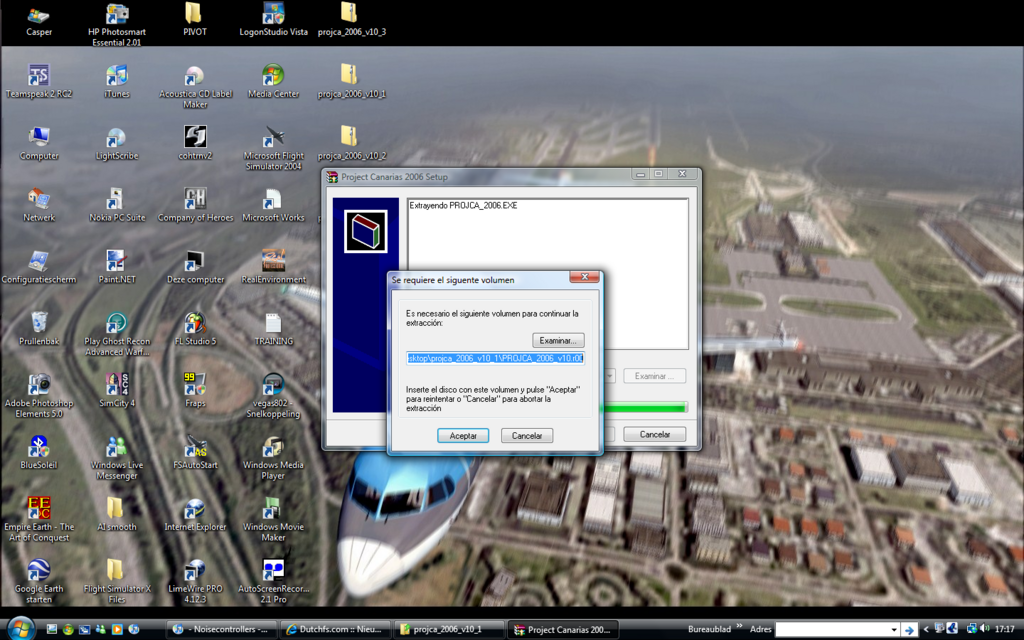Launch Adobe Photoshop Elements 5.0
This screenshot has width=1024, height=640.
tap(39, 396)
